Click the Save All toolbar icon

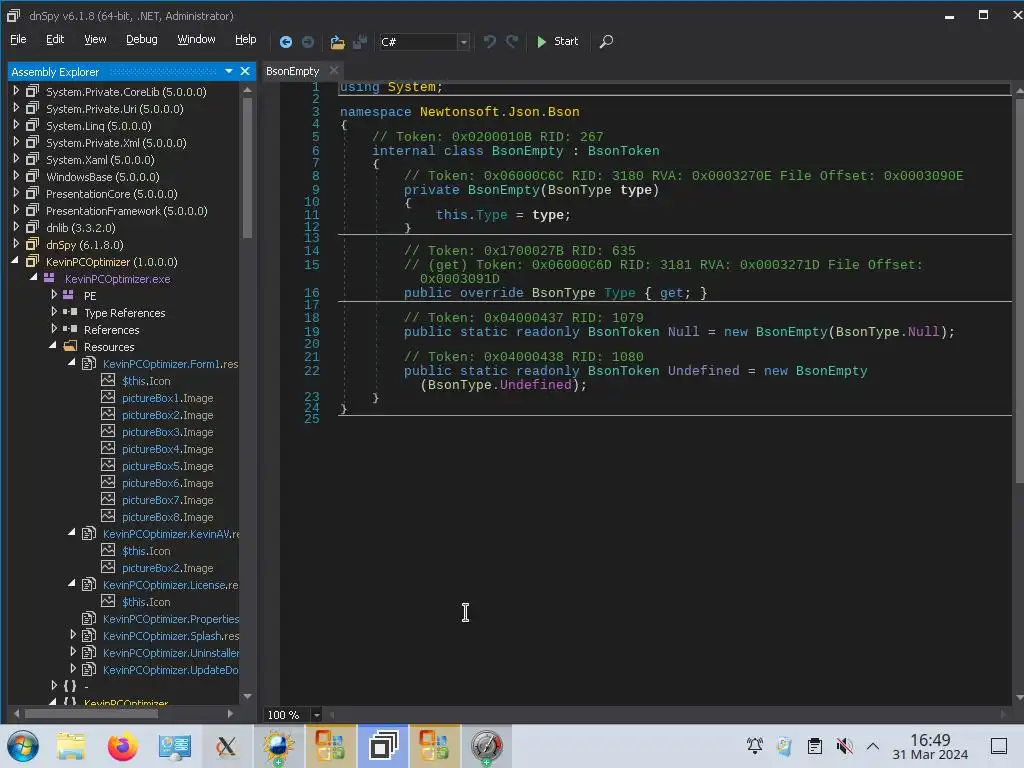360,42
